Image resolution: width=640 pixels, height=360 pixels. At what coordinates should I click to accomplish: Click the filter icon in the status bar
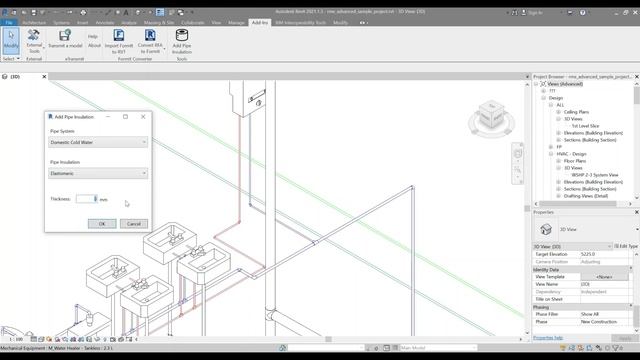point(615,348)
